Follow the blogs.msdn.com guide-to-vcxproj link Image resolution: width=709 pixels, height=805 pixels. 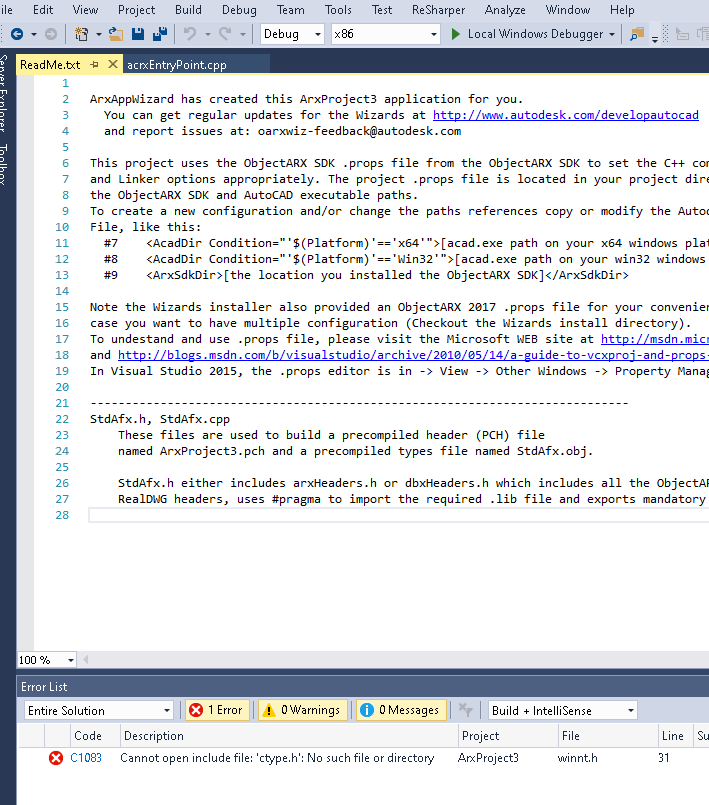coord(413,355)
